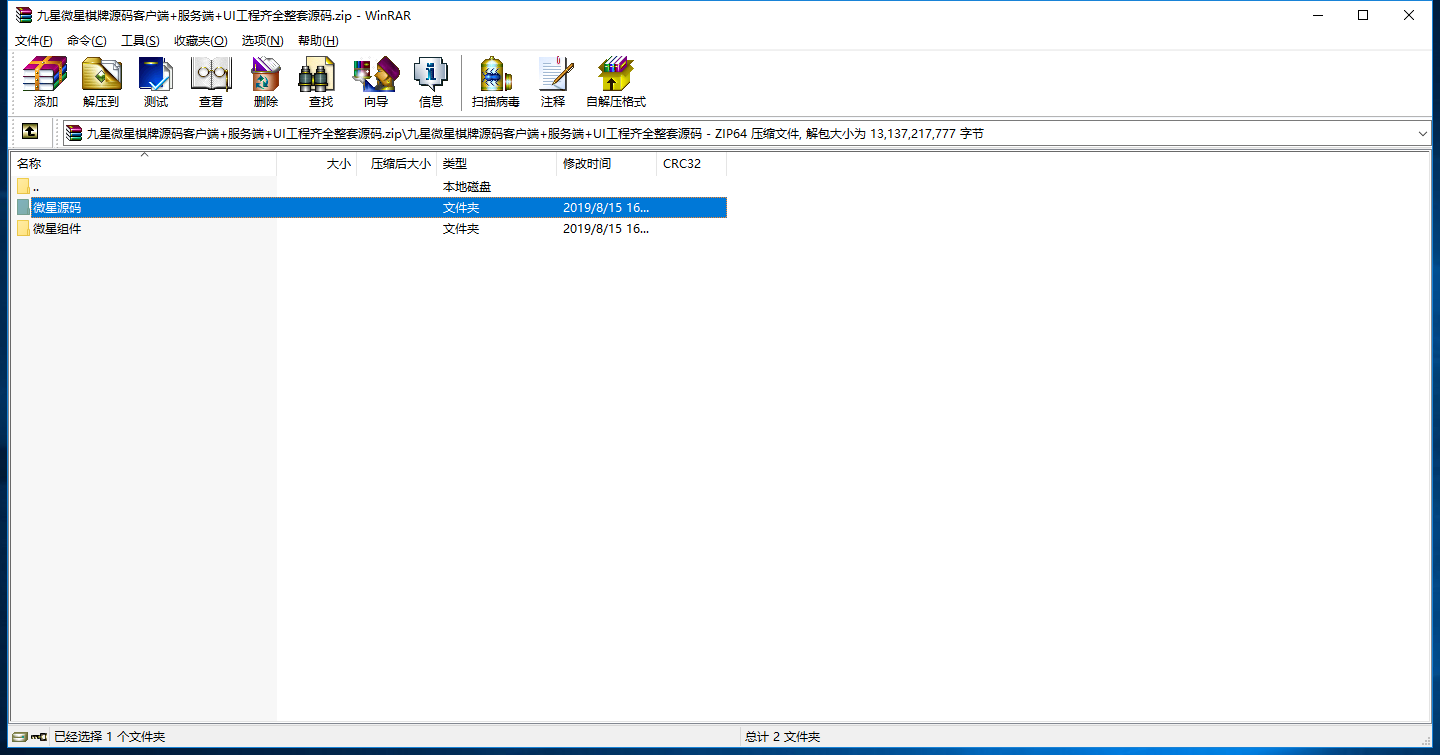Click the 解压到 (Extract To) icon
1440x755 pixels.
pos(100,82)
